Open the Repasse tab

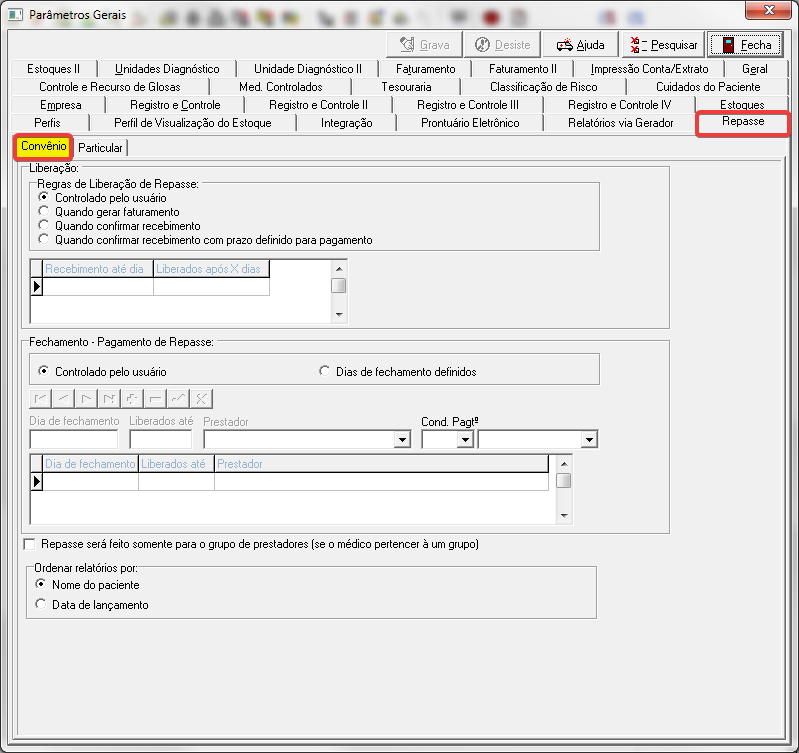743,122
